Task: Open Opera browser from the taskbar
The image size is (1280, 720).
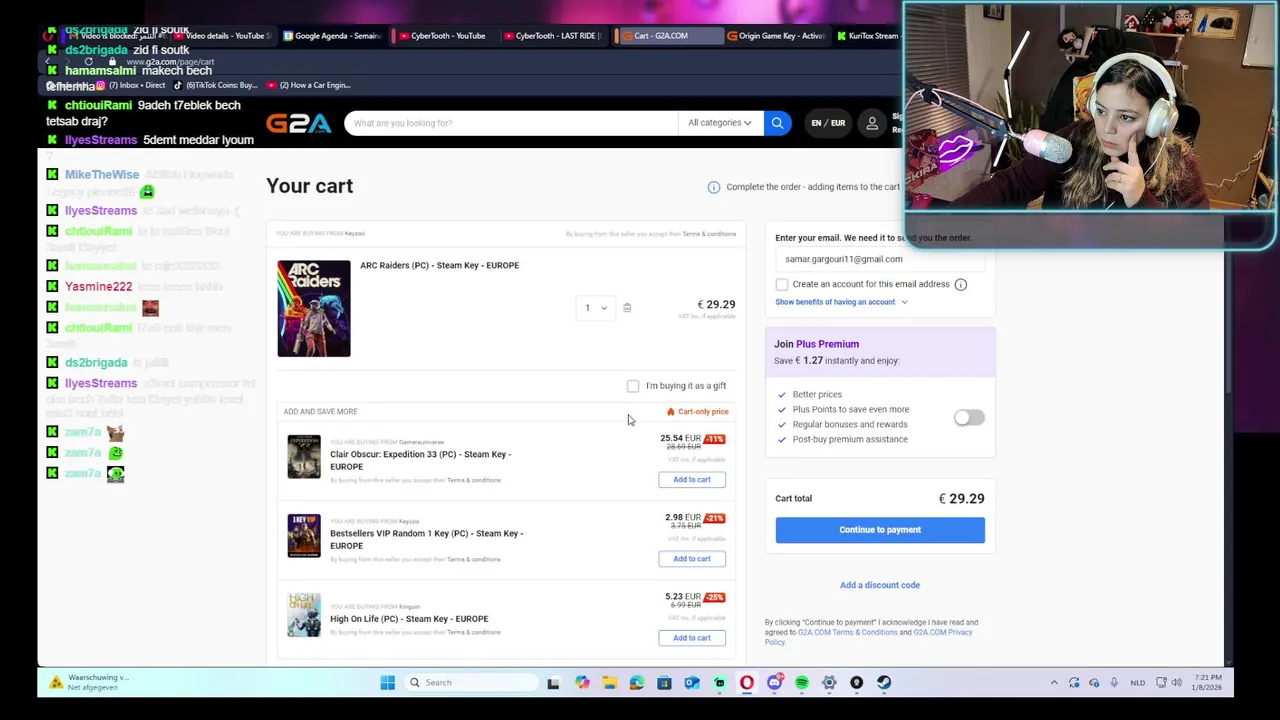Action: click(747, 683)
